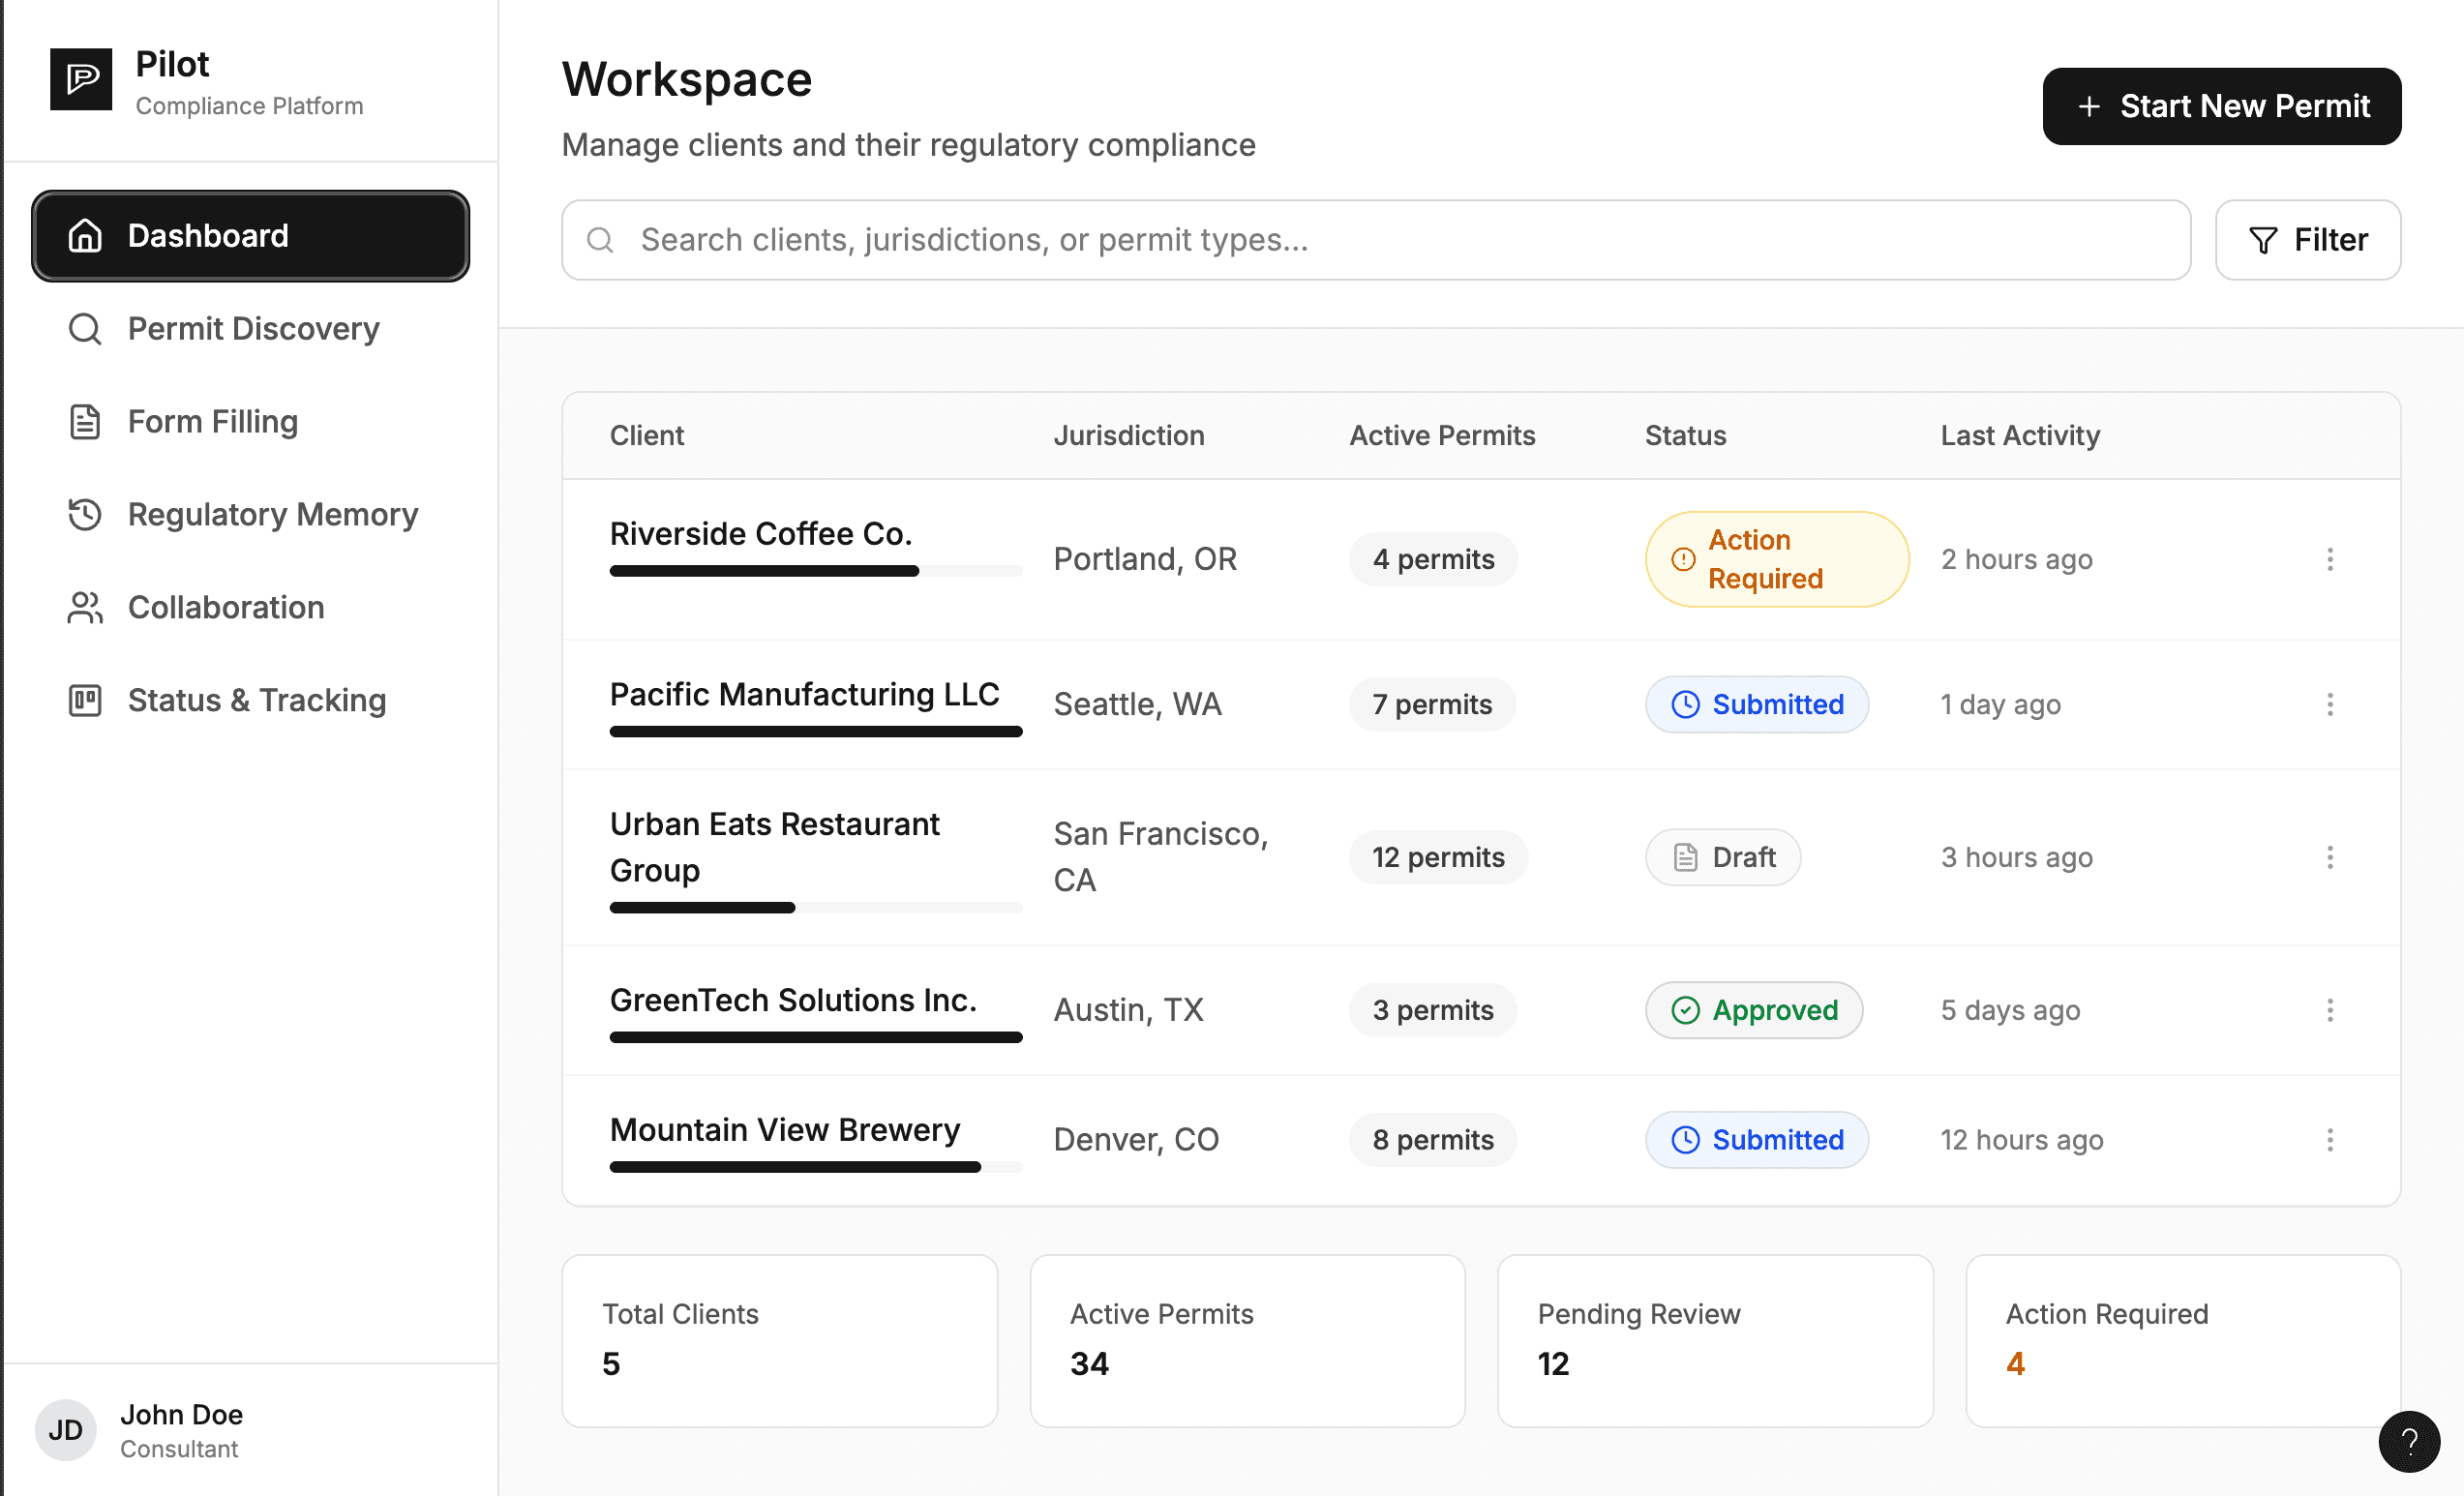This screenshot has height=1496, width=2464.
Task: Click the JD user avatar
Action: pyautogui.click(x=65, y=1430)
